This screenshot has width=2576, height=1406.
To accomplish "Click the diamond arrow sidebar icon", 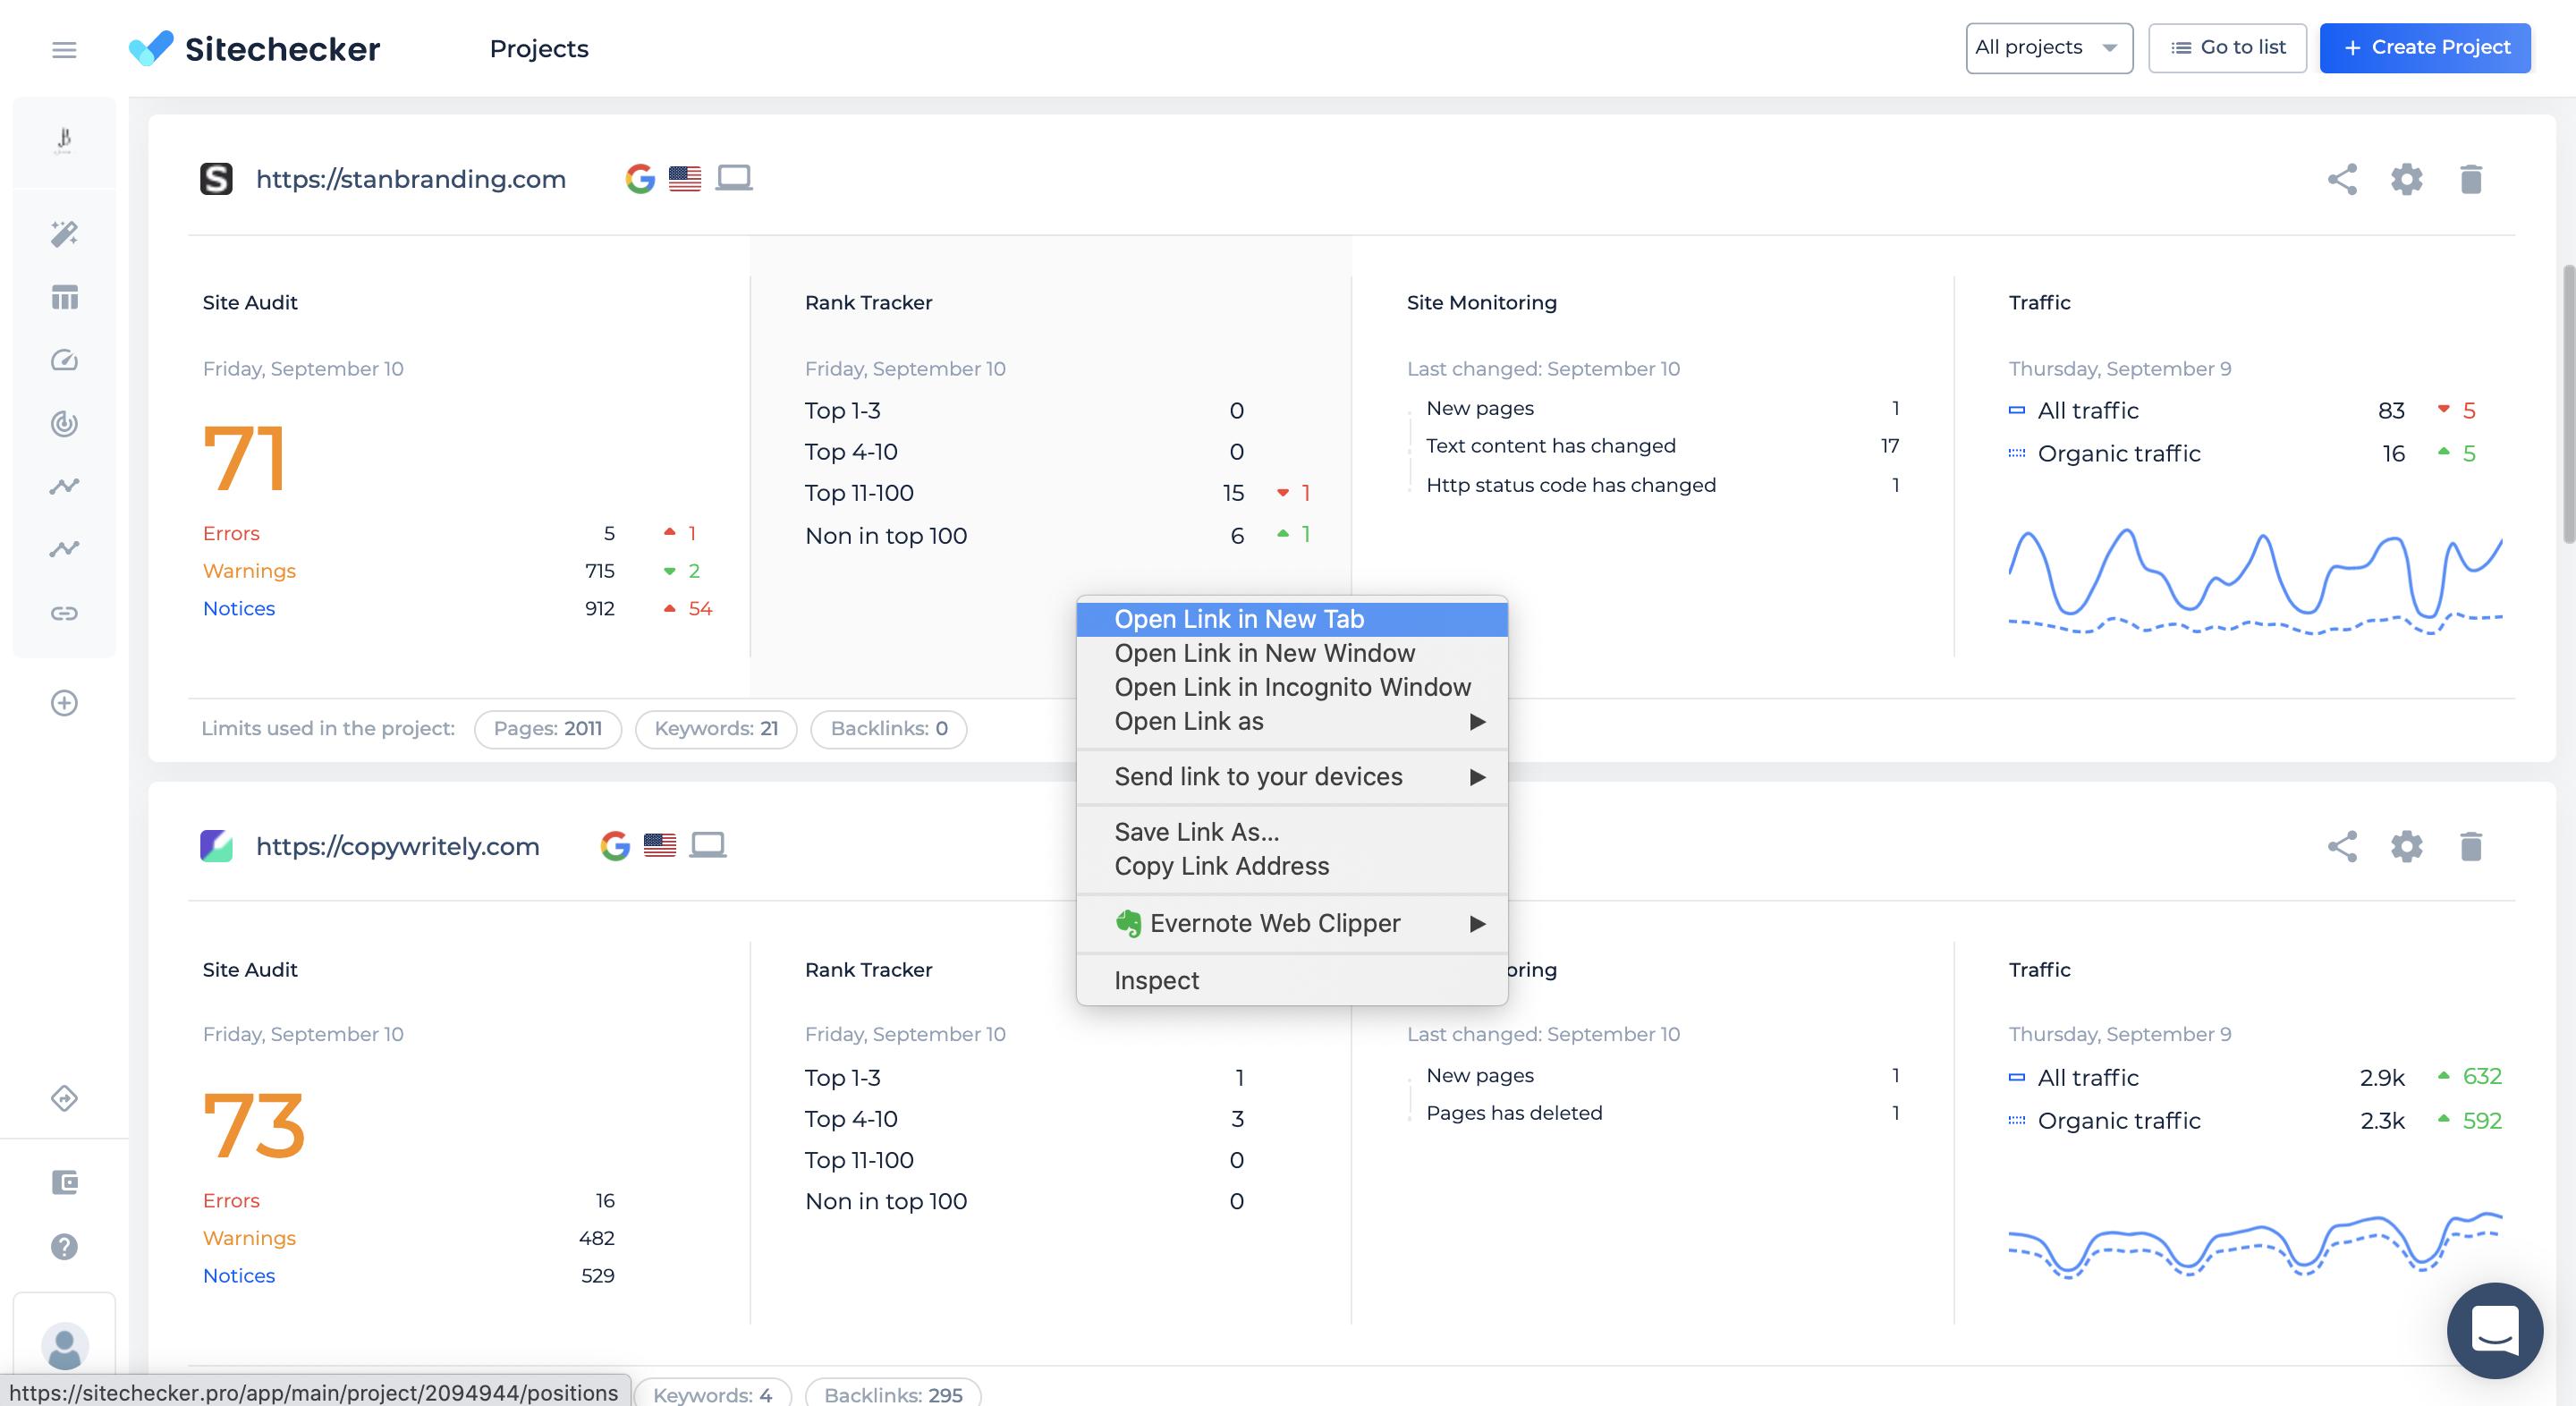I will 64,1098.
